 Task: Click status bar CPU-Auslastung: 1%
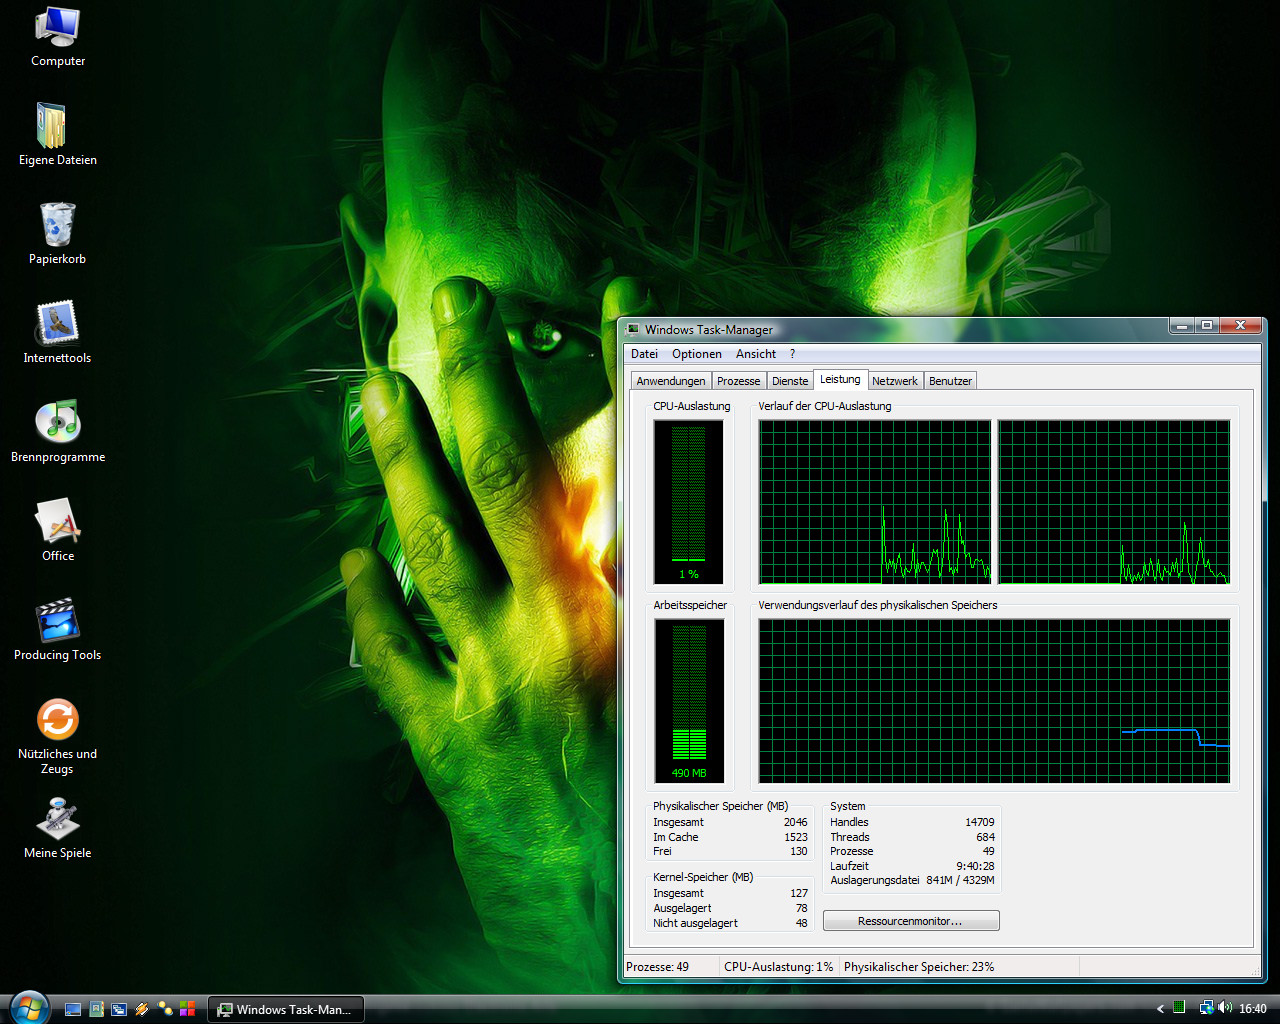tap(779, 967)
